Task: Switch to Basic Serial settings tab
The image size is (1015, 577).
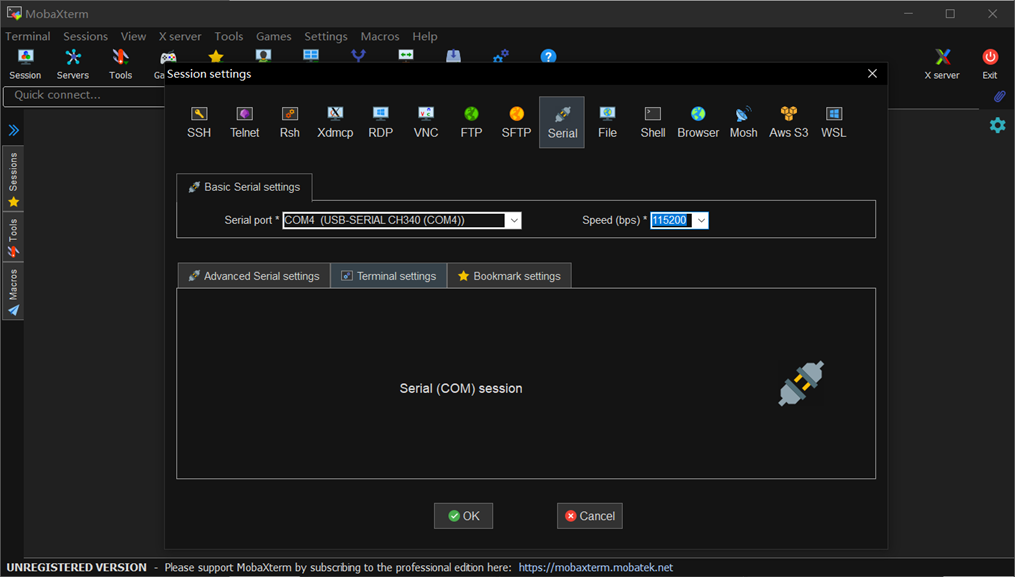Action: coord(244,187)
